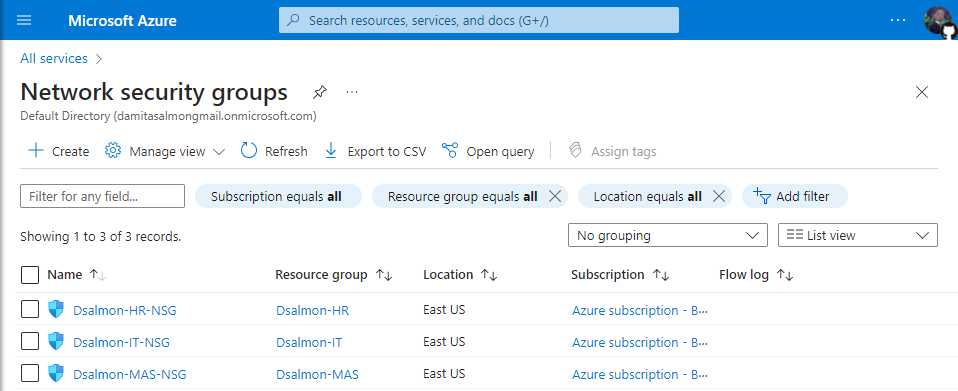Check the Dsalmon-IT-NSG row checkbox

click(30, 342)
